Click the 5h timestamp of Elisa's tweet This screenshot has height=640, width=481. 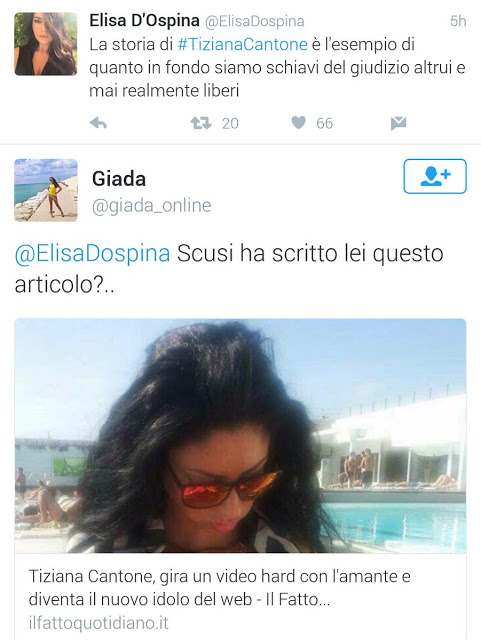pos(458,21)
